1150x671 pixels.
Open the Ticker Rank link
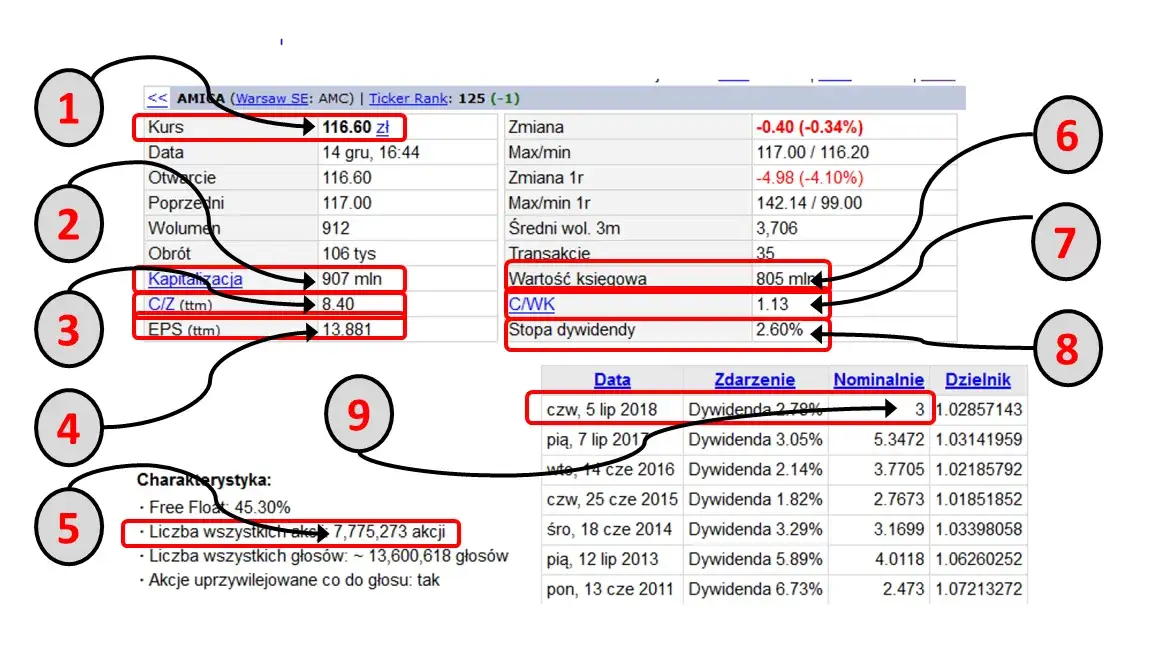coord(408,98)
